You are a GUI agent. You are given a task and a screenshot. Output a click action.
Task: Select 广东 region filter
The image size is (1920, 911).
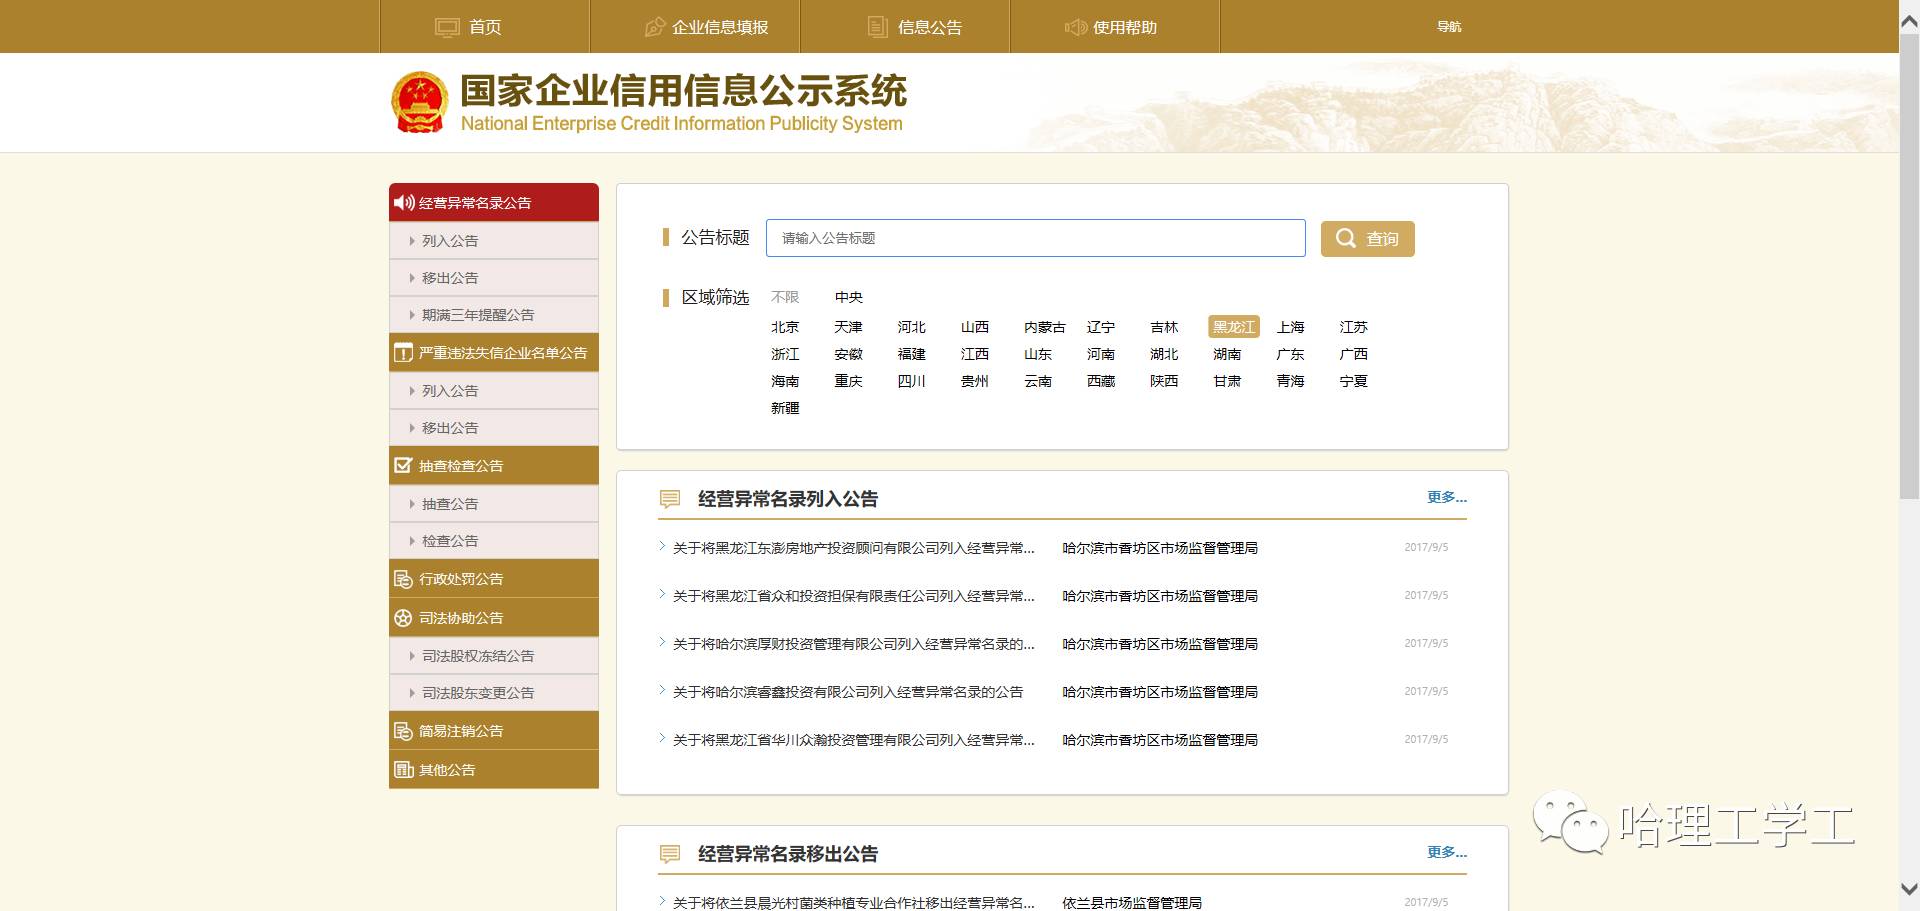click(x=1291, y=354)
